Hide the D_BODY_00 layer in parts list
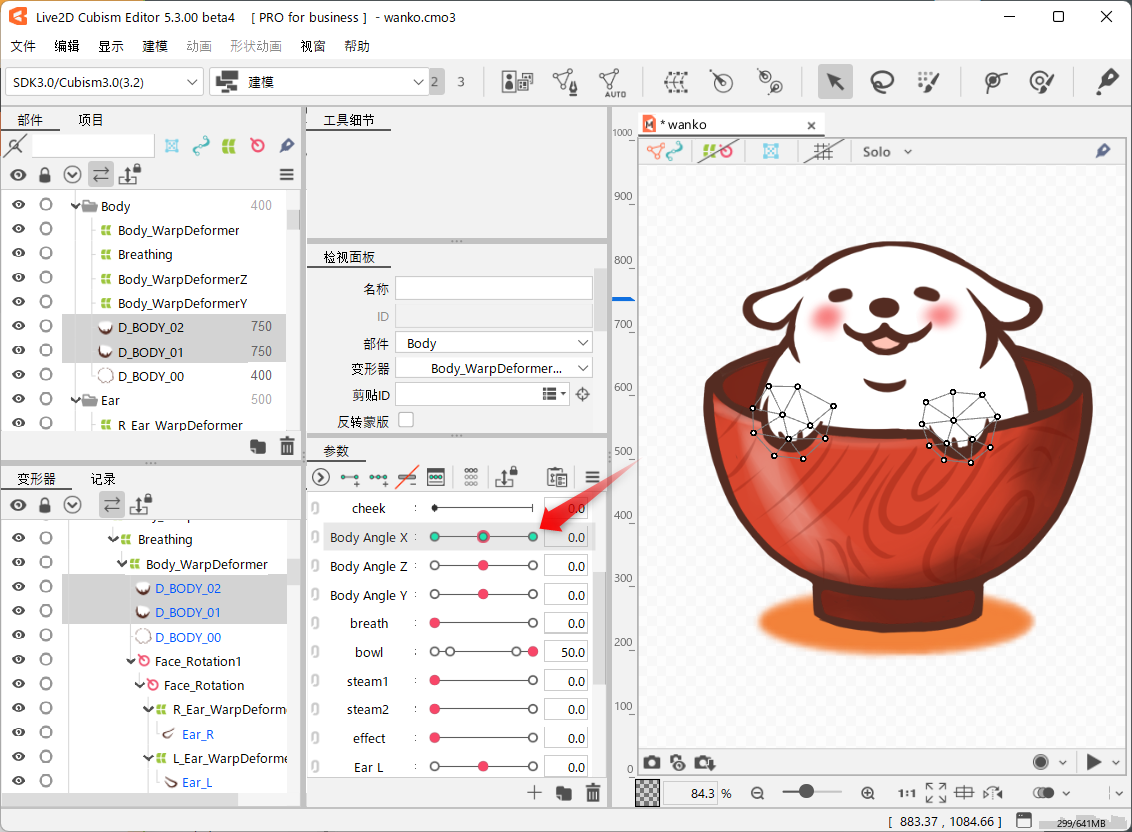This screenshot has height=832, width=1132. (x=18, y=376)
